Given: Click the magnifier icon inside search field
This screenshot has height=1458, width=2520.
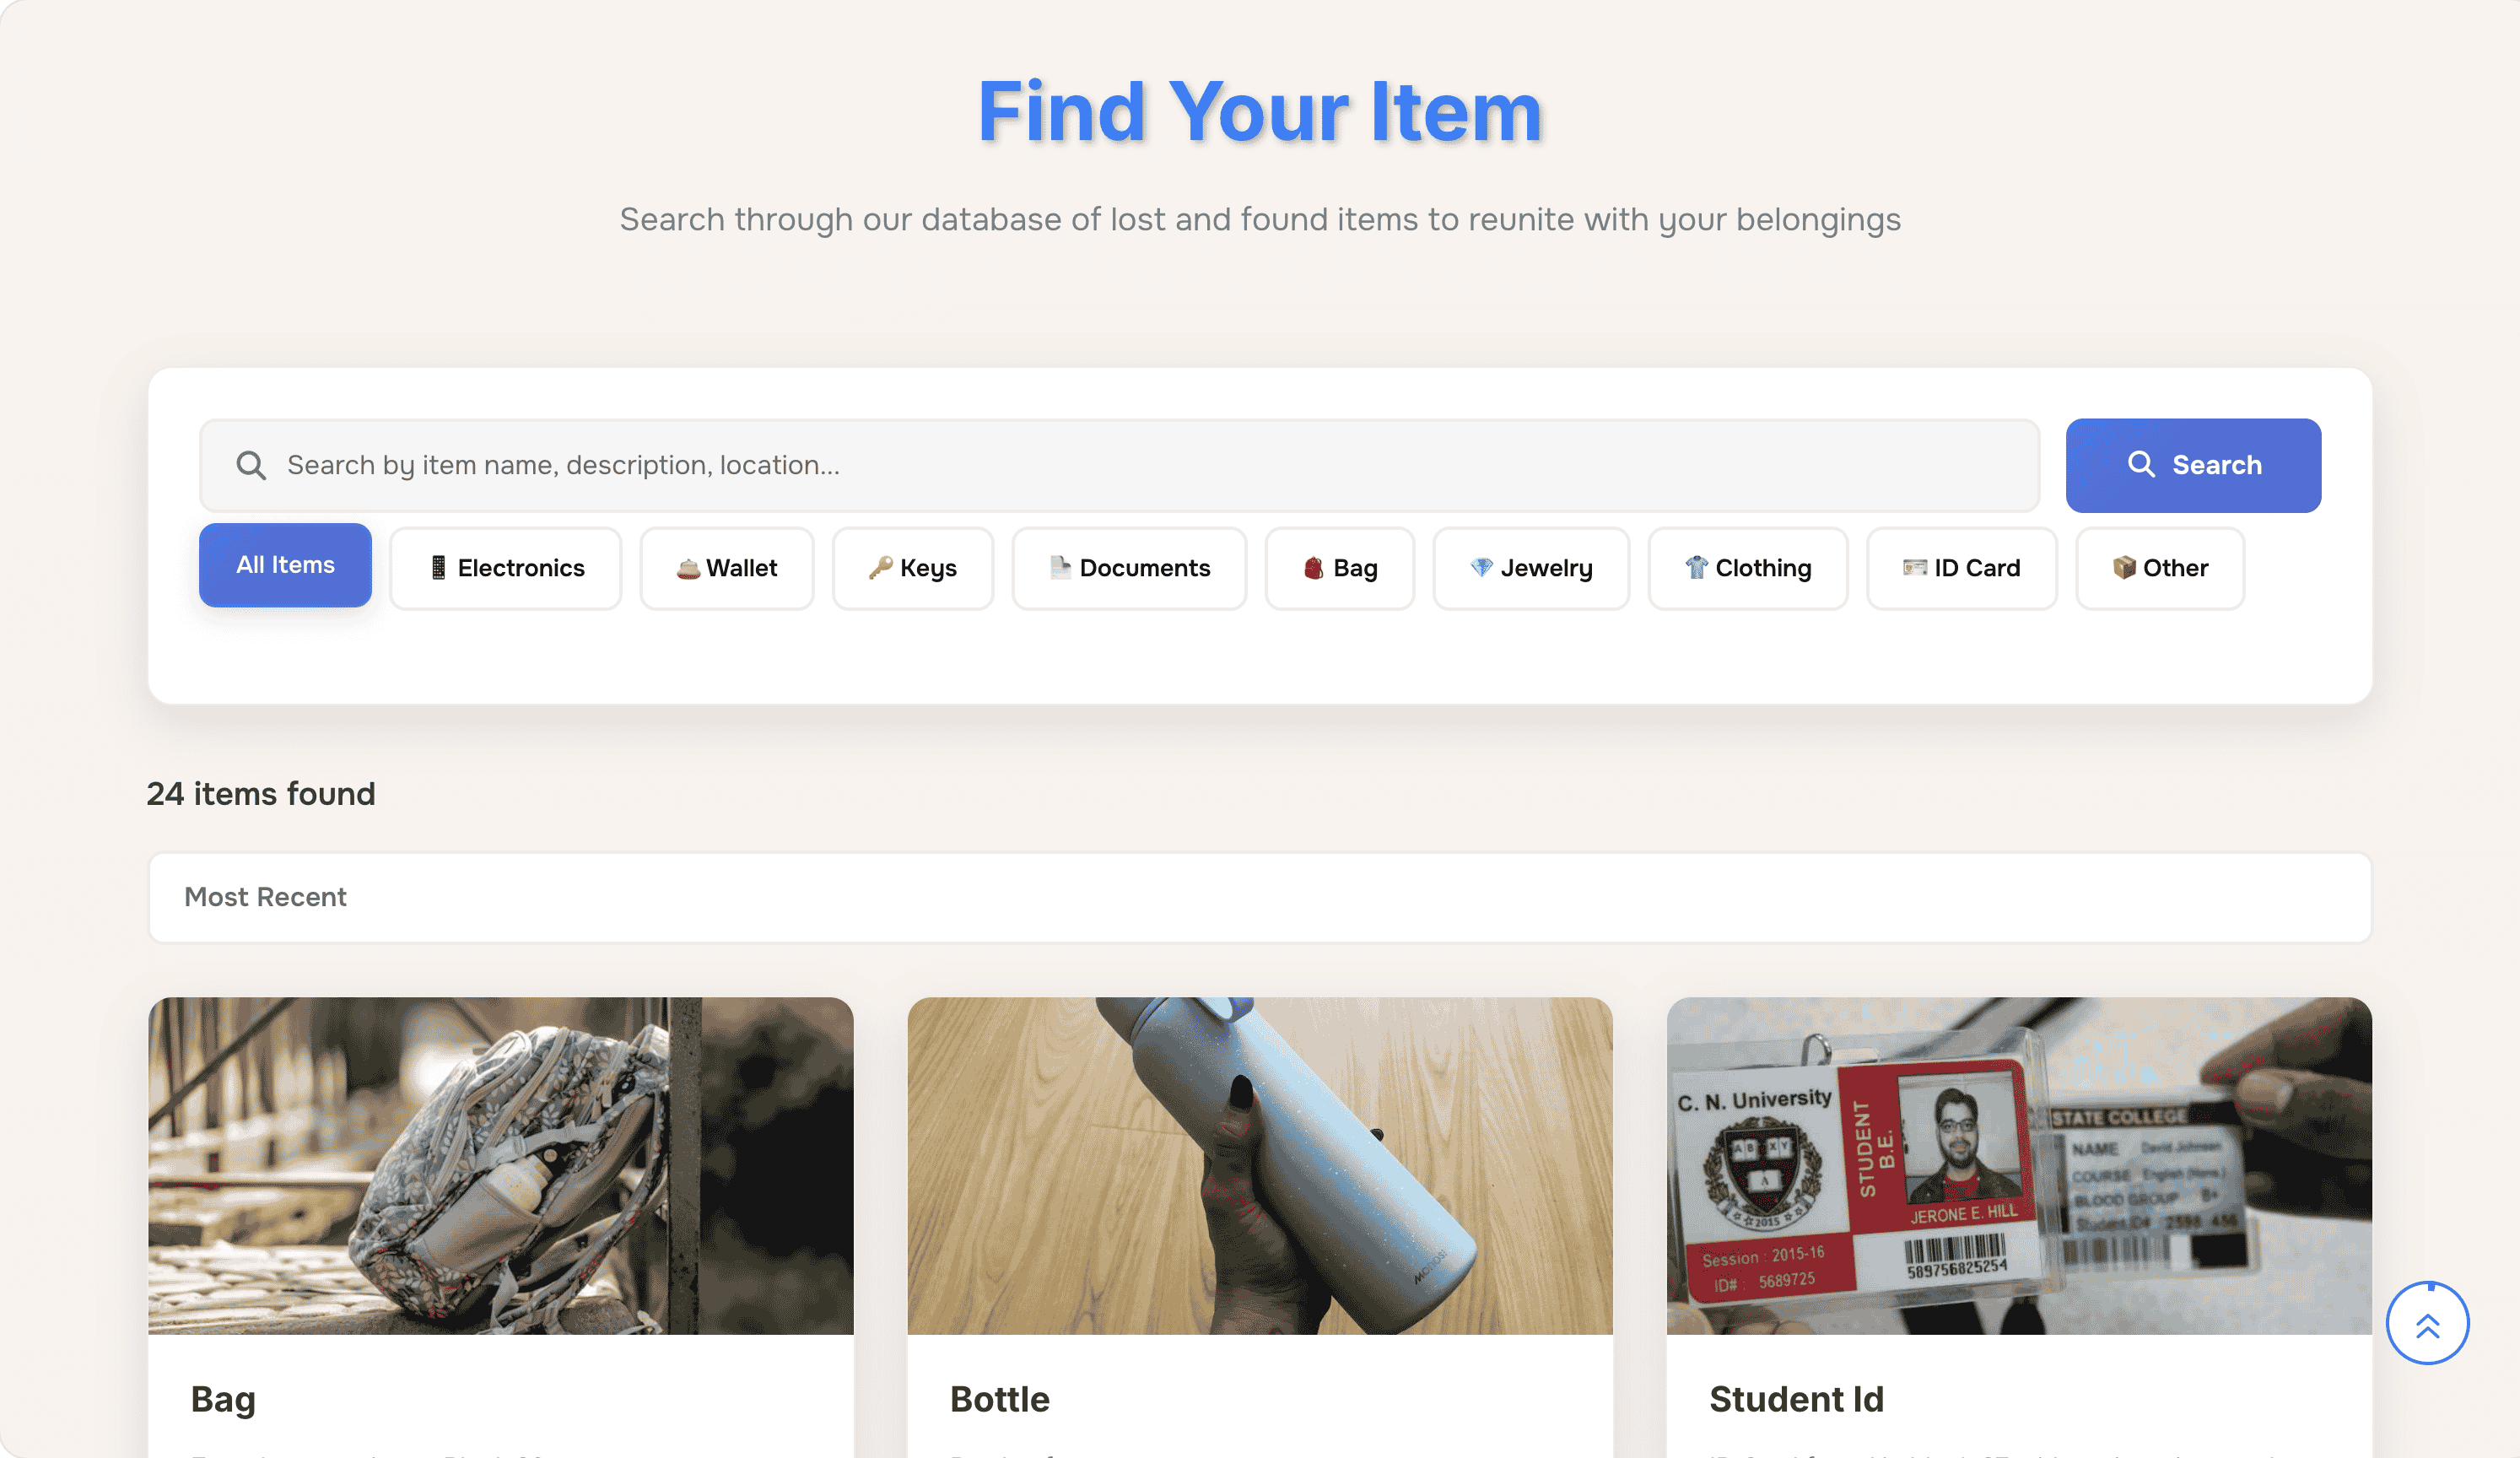Looking at the screenshot, I should (251, 465).
